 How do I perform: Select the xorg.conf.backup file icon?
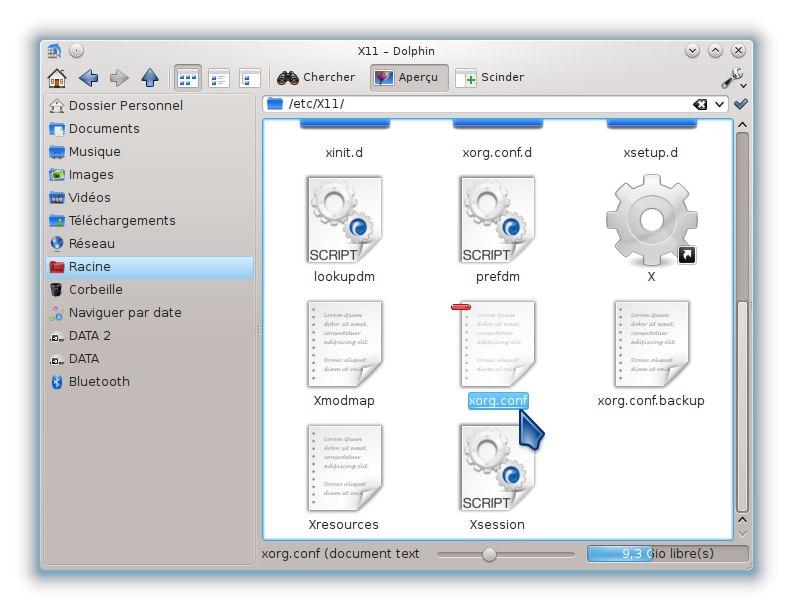pos(651,344)
